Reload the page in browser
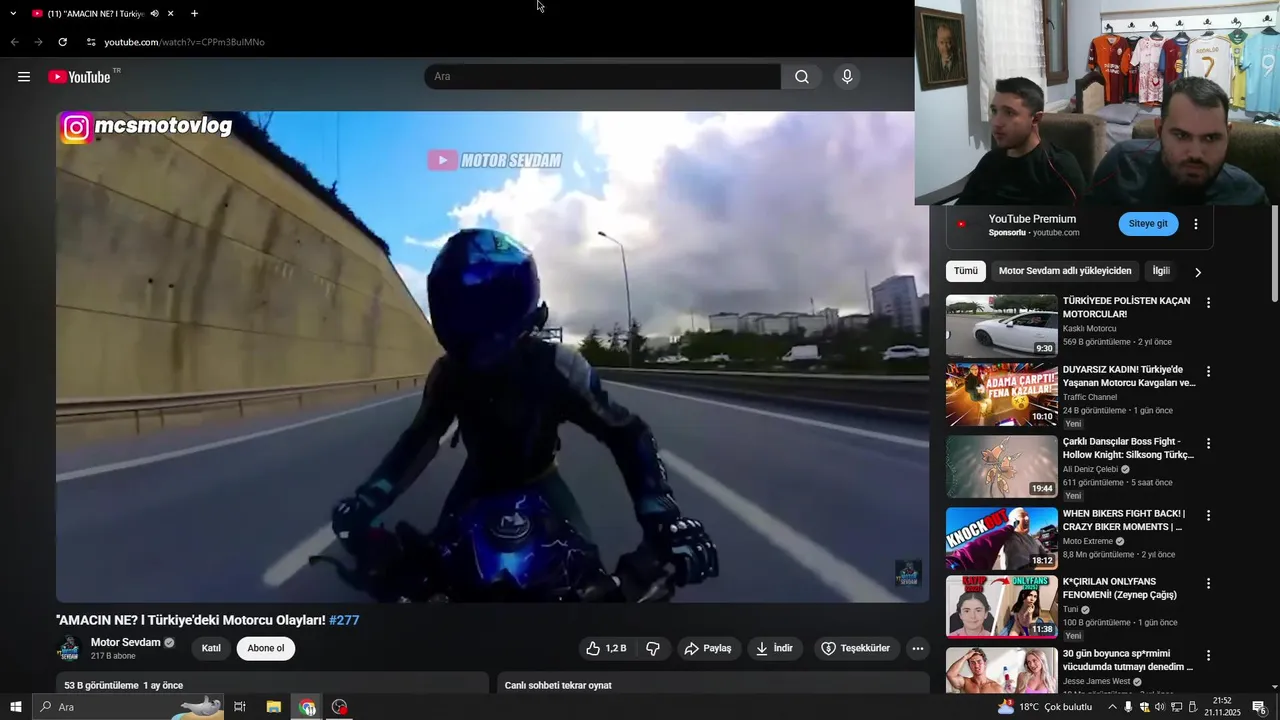This screenshot has height=720, width=1280. click(62, 42)
